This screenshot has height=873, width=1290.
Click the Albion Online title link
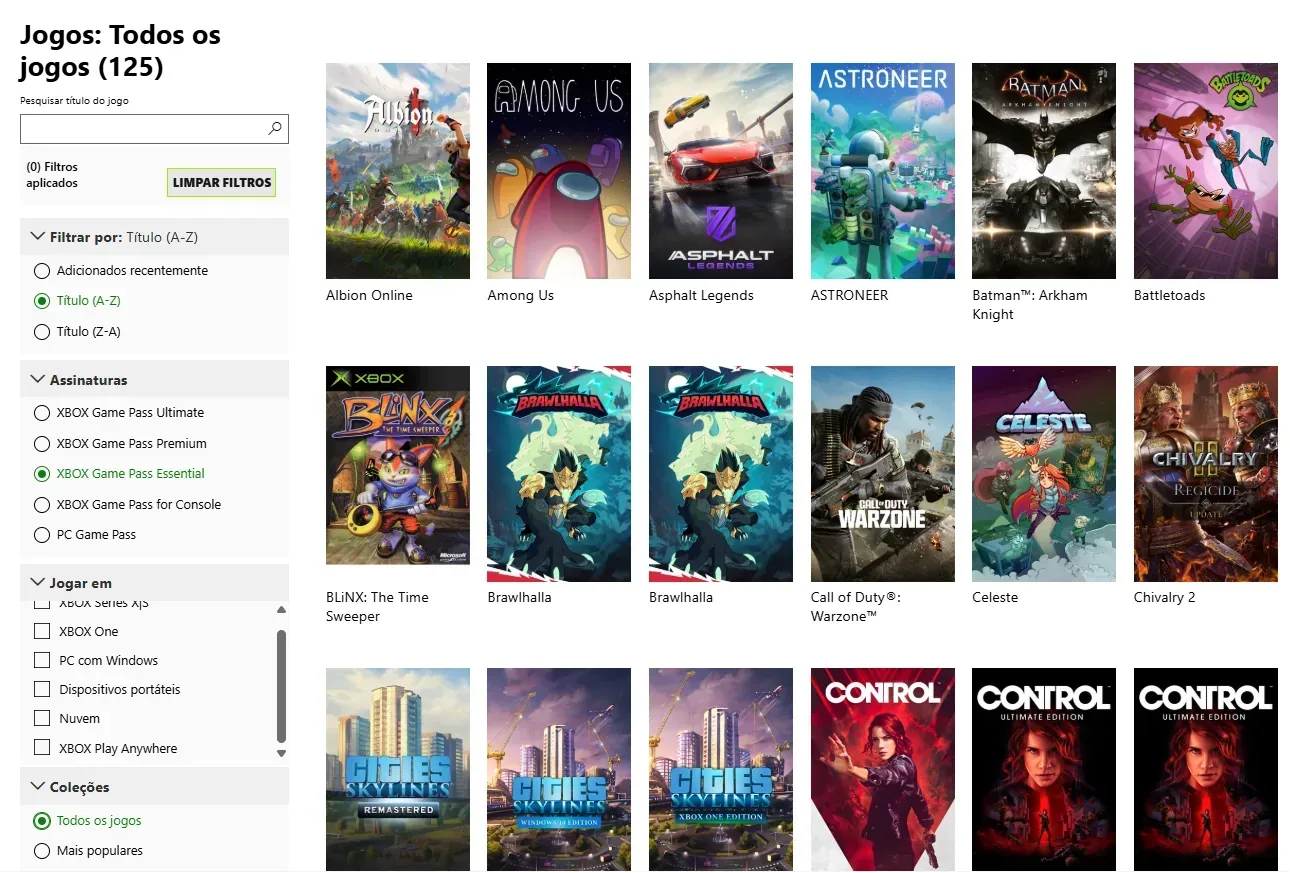click(x=369, y=295)
